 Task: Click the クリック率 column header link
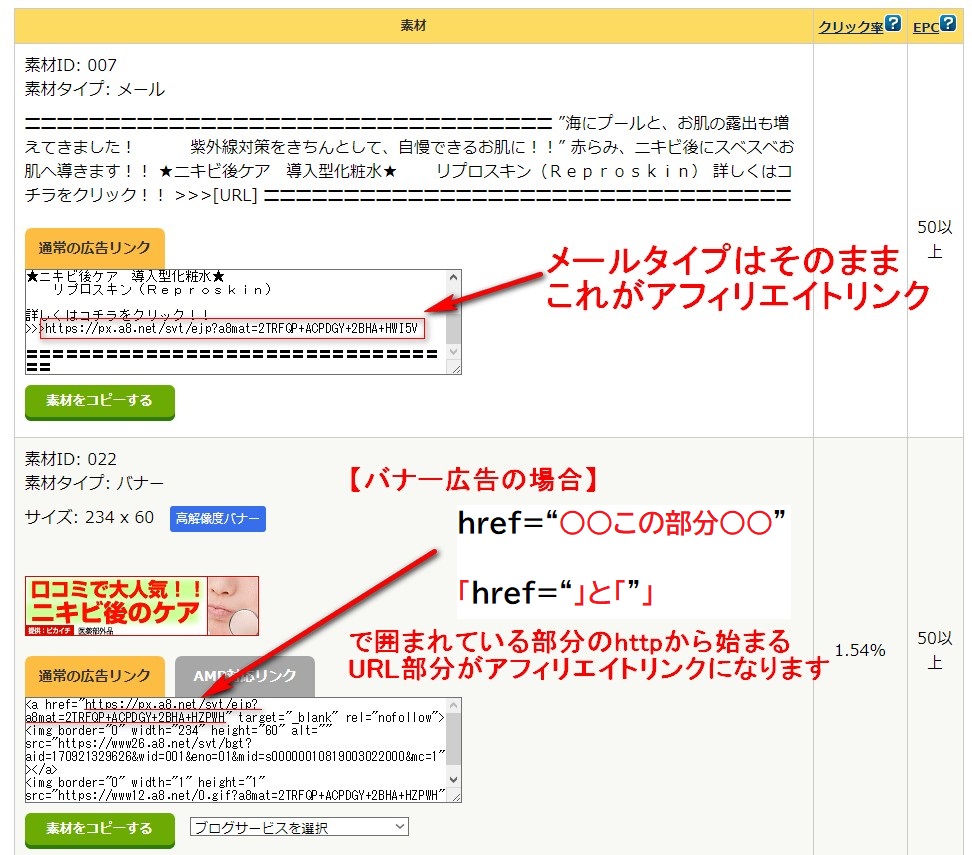tap(850, 27)
